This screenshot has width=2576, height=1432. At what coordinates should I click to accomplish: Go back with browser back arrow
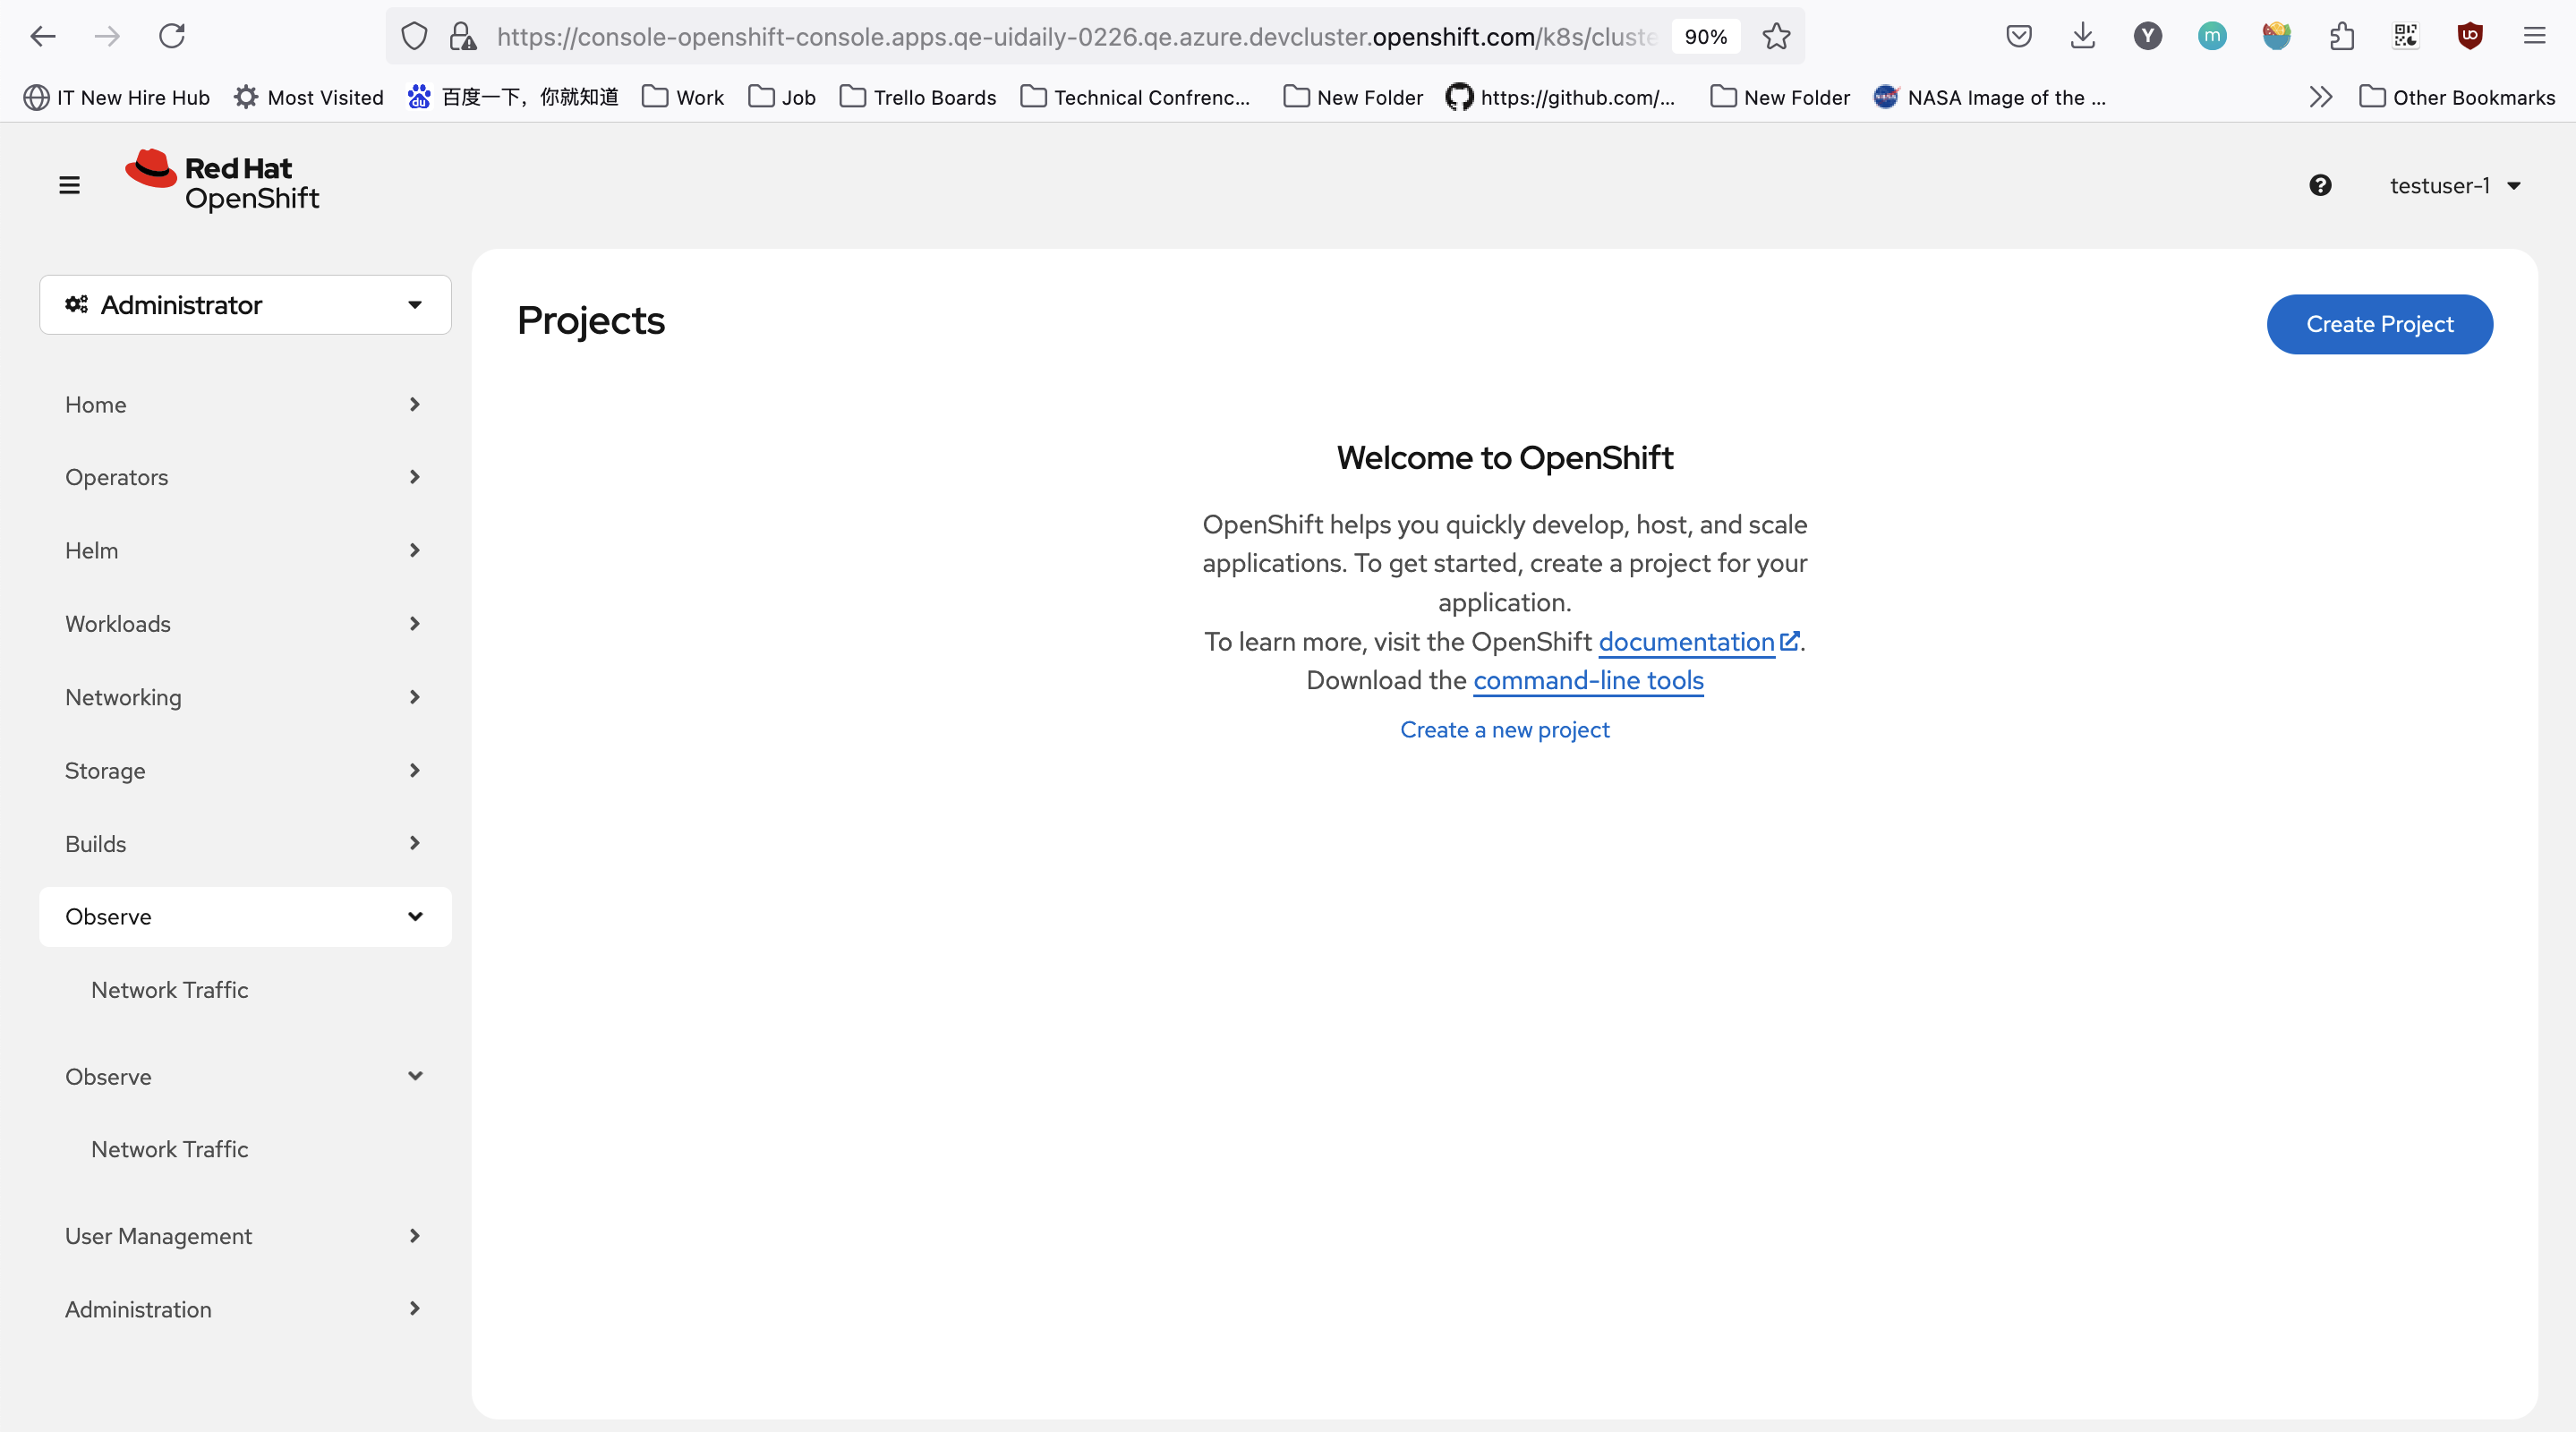(43, 37)
